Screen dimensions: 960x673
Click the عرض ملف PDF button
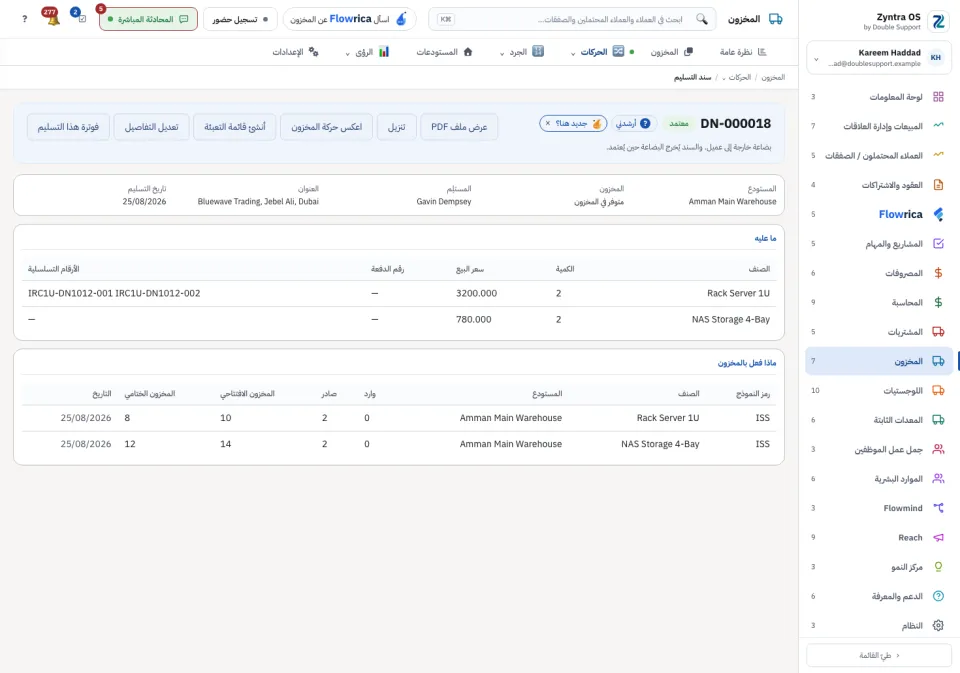point(459,127)
